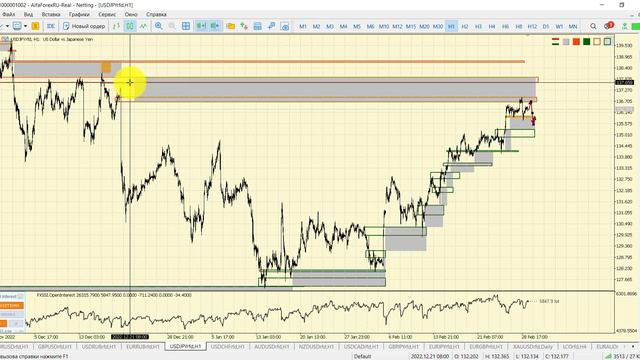Select the M30 timeframe
The width and height of the screenshot is (640, 360).
(438, 26)
